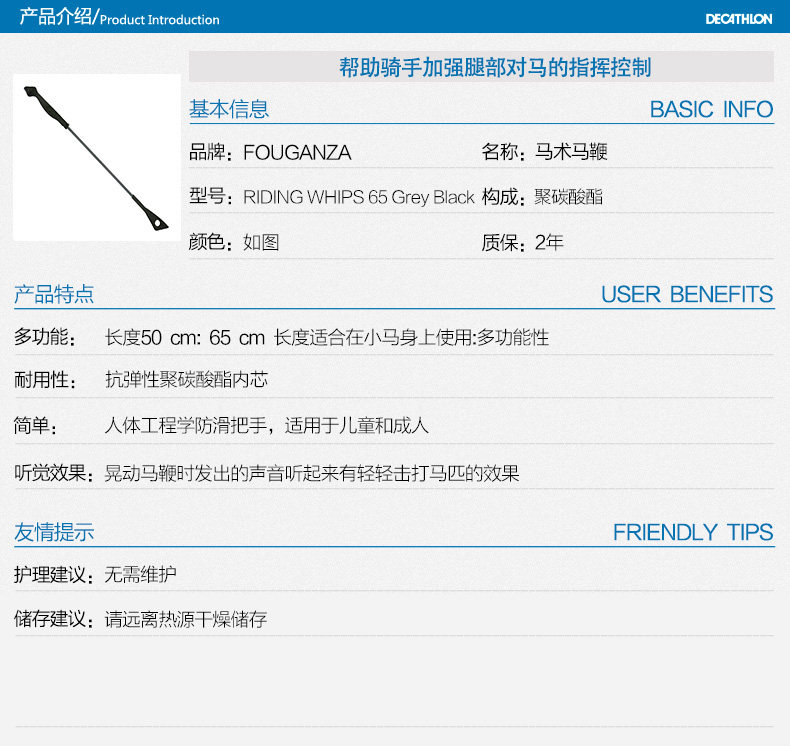Click the storage advice 请远离热源干燥储存
Viewport: 790px width, 748px height.
(186, 619)
